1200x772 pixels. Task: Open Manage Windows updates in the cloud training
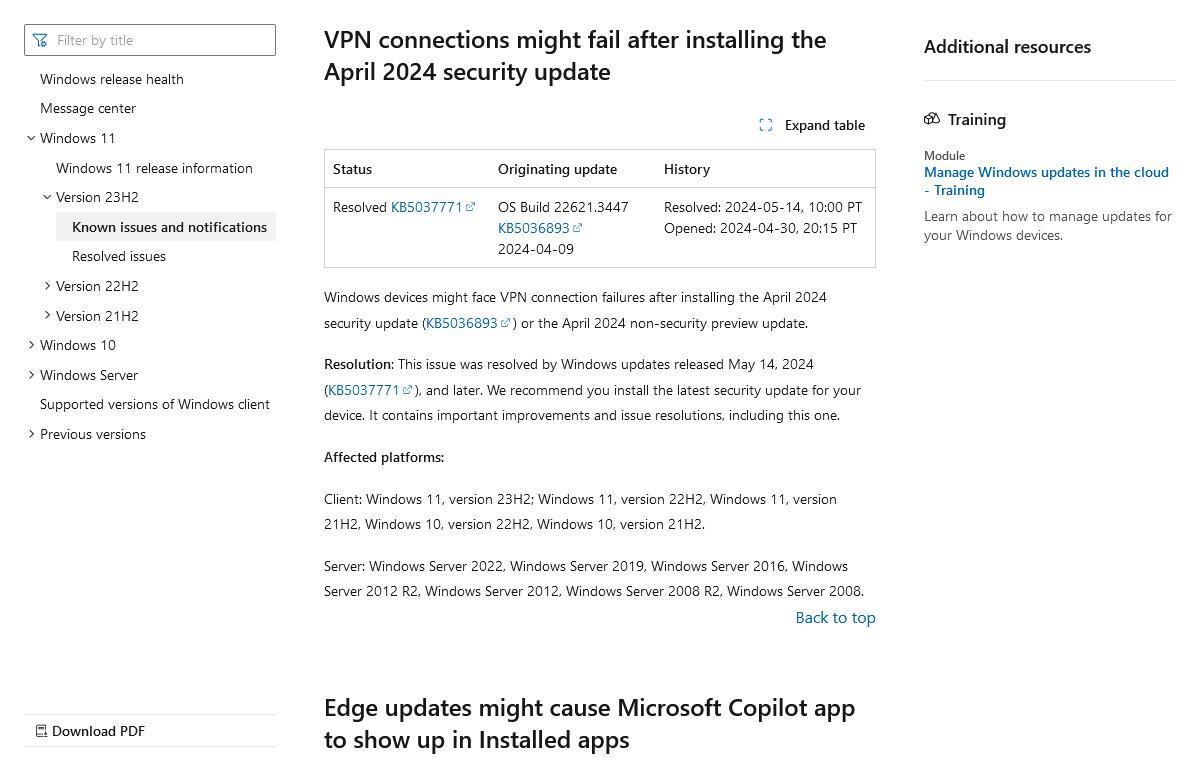pos(1046,181)
